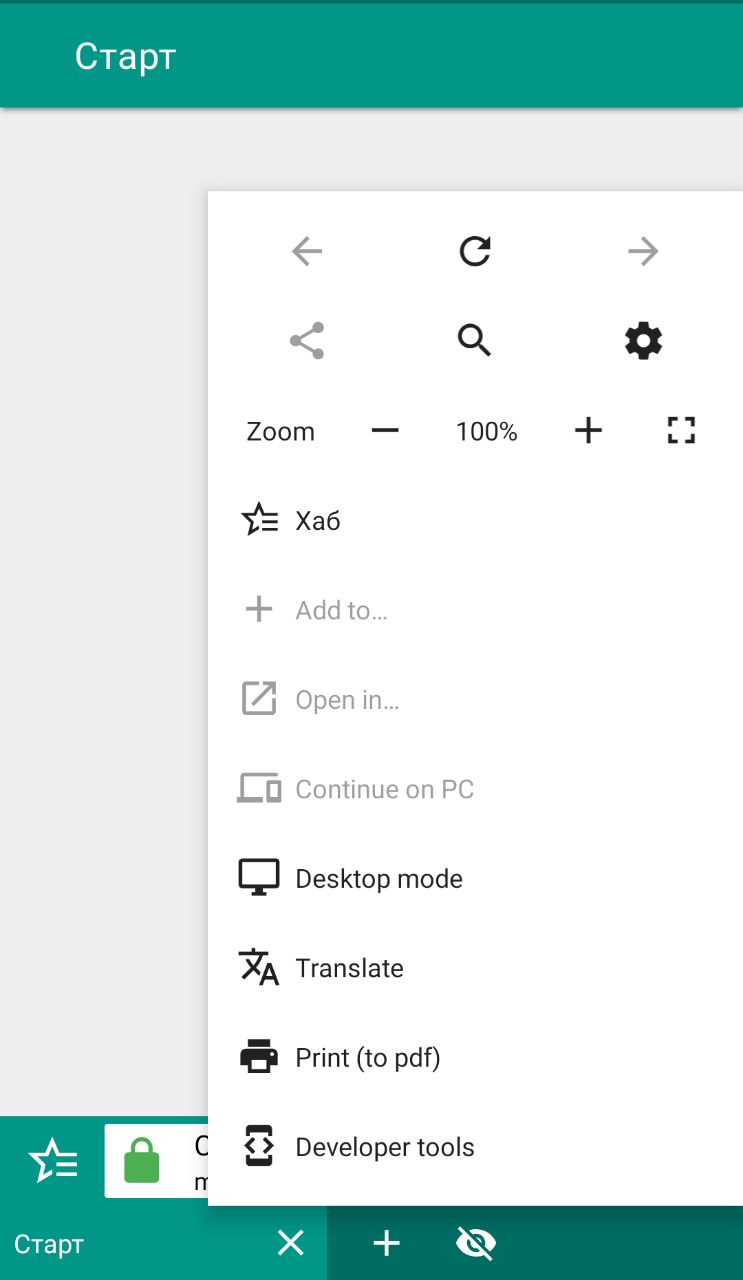
Task: Close the Старт tab
Action: tap(290, 1244)
